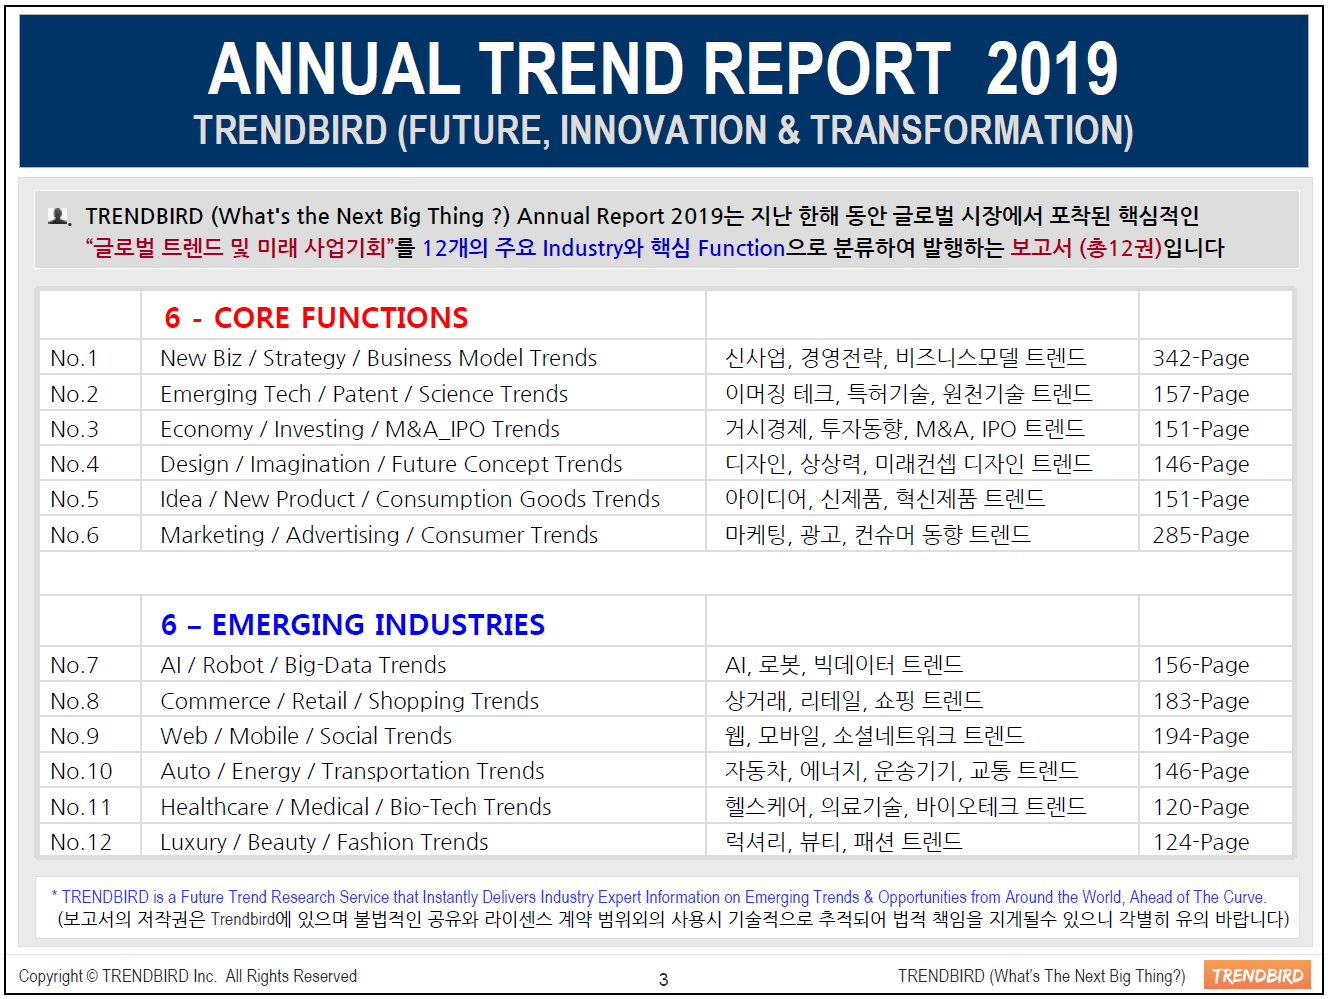Select the "ANNUAL TREND REPORT 2019" title
This screenshot has height=999, width=1332.
click(663, 69)
